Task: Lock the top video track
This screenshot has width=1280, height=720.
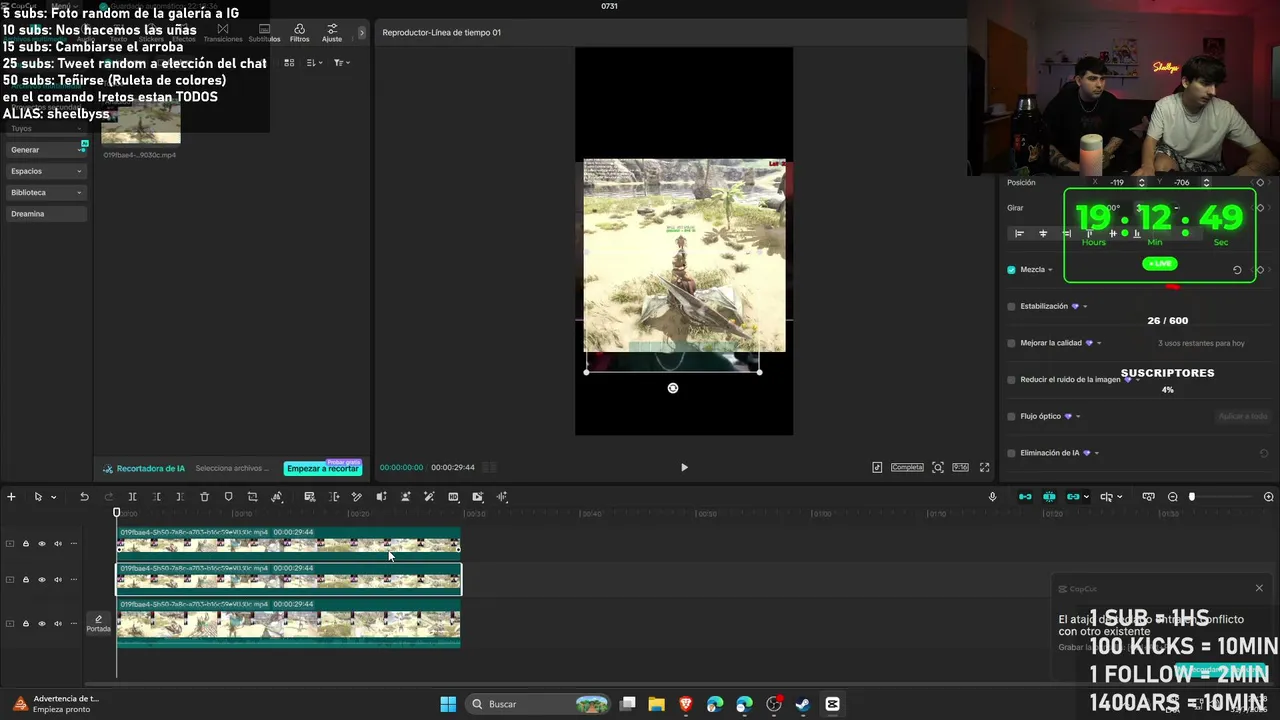Action: point(26,544)
